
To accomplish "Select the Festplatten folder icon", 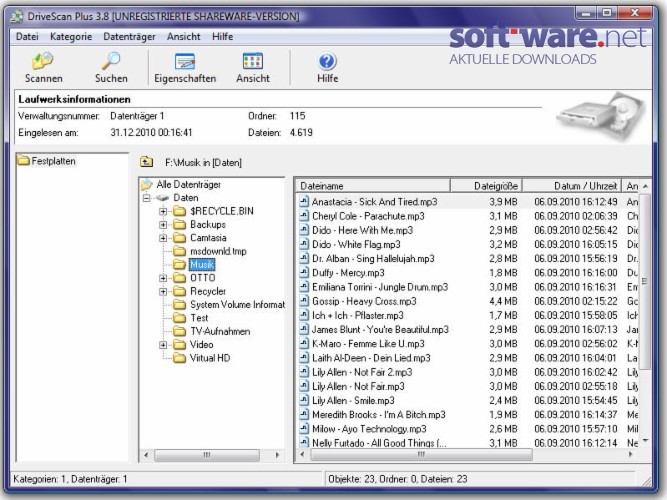I will pos(23,160).
